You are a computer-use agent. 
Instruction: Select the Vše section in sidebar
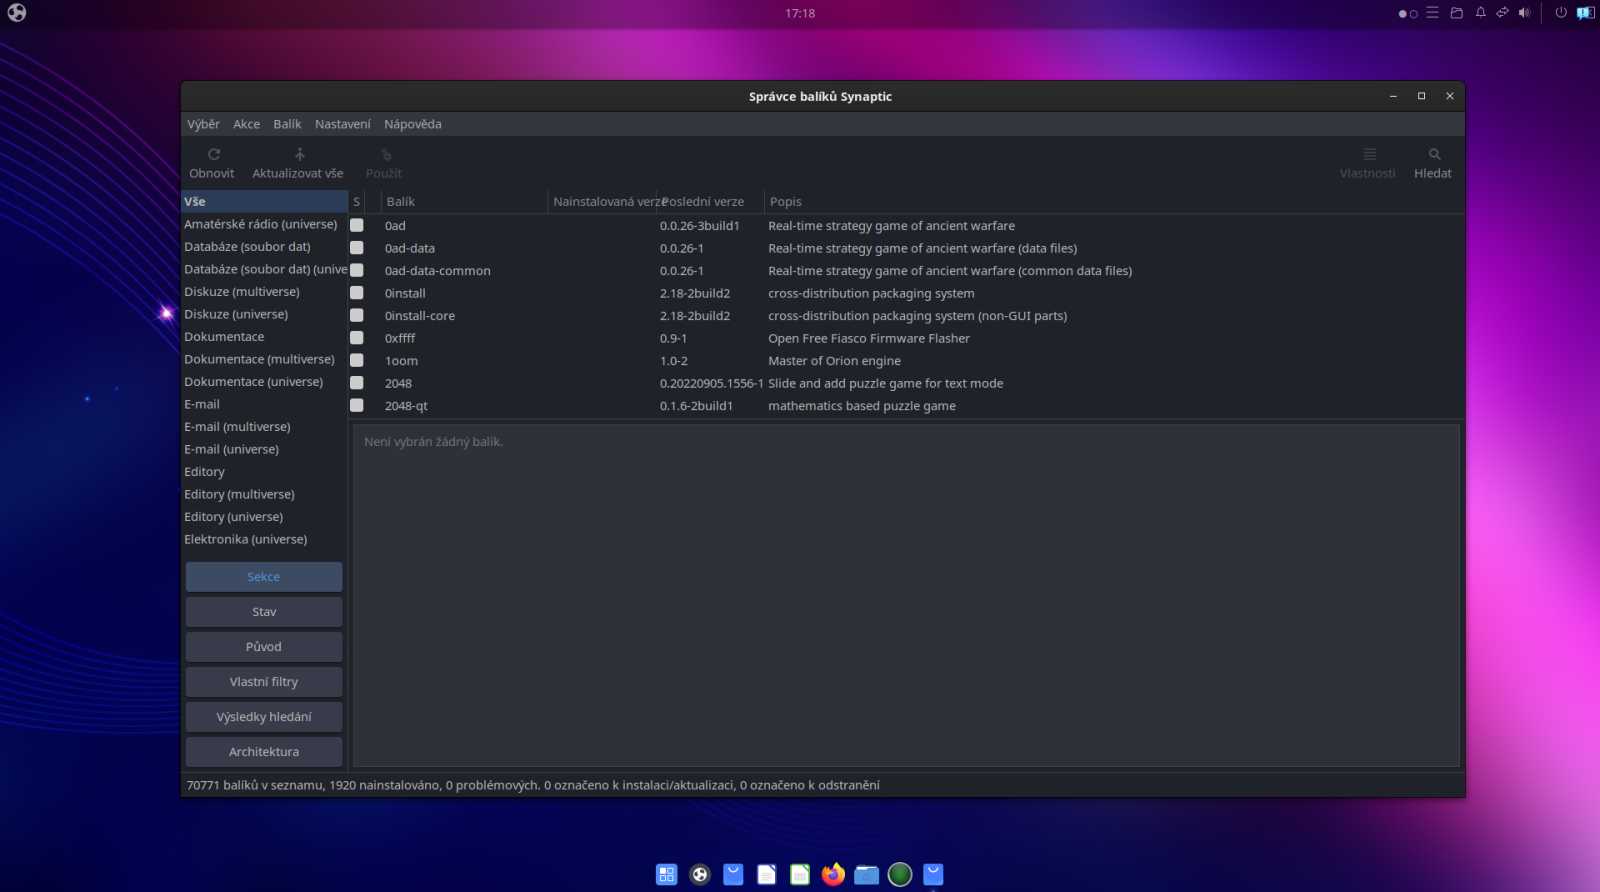pos(264,202)
